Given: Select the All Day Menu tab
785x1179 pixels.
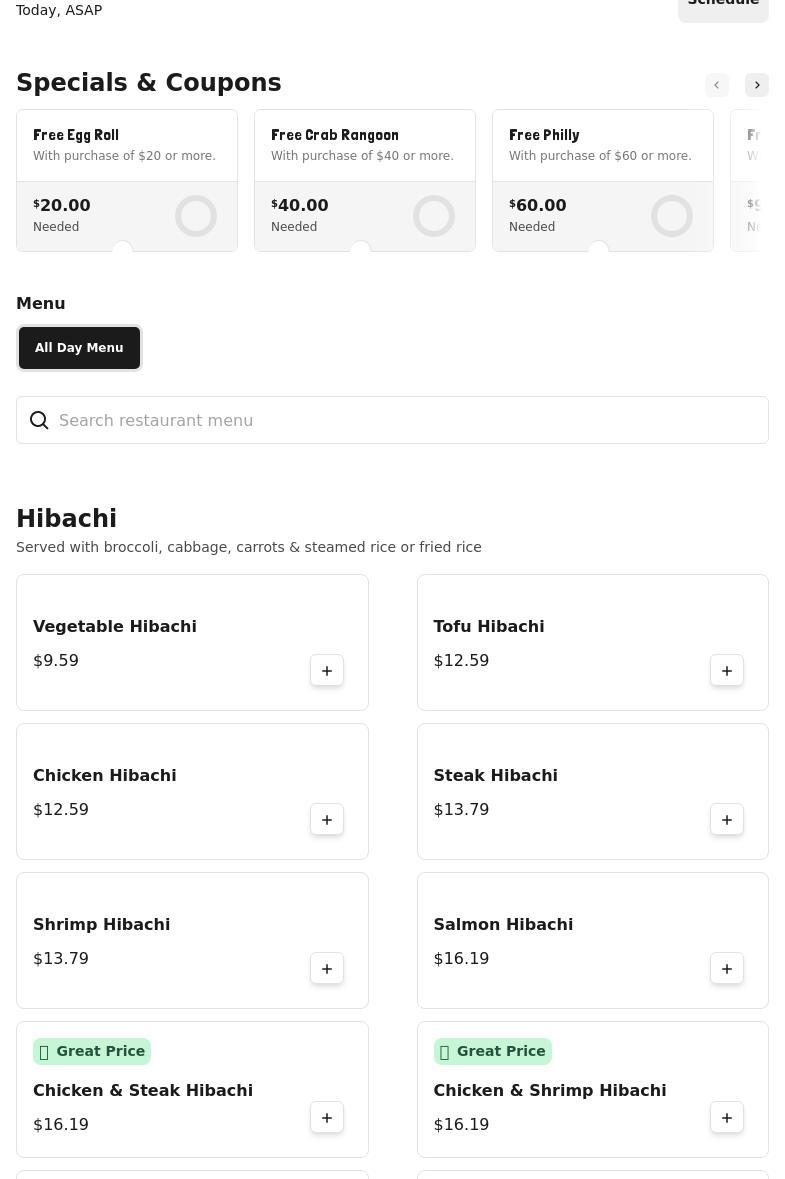Looking at the screenshot, I should click(79, 348).
